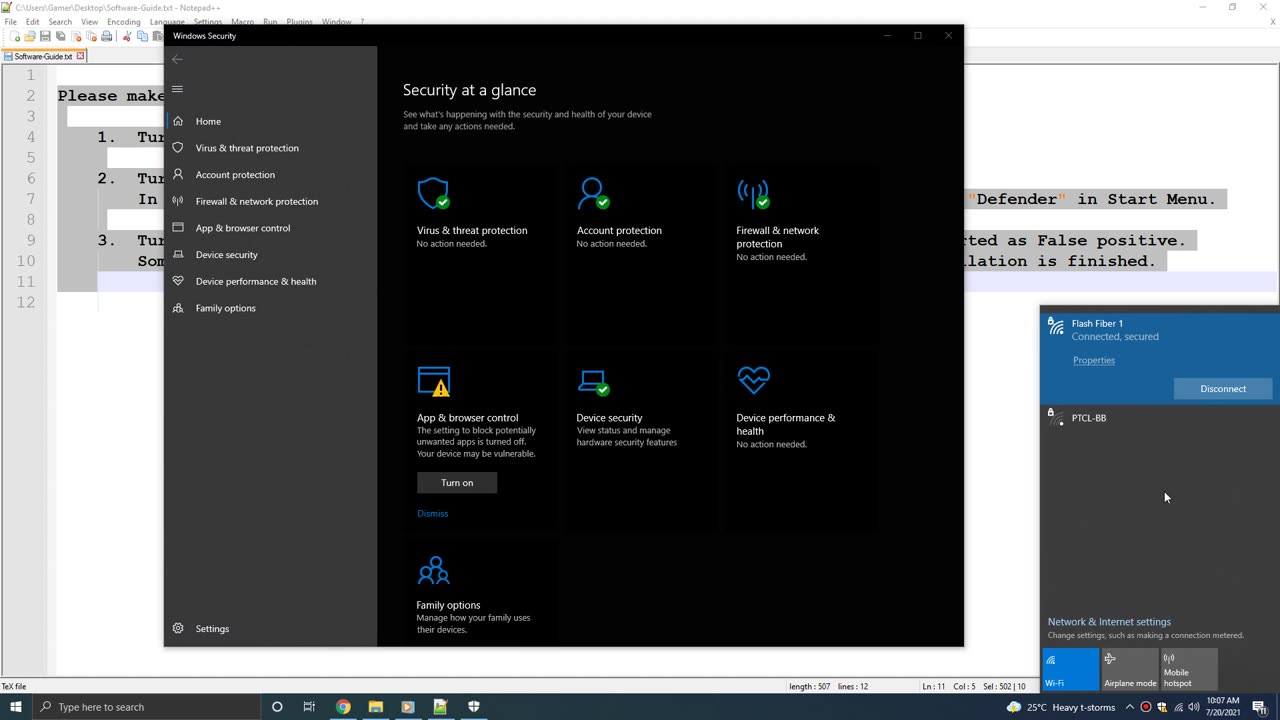The width and height of the screenshot is (1280, 720).
Task: Select the PTCL-BB Wi-Fi network
Action: pos(1160,418)
